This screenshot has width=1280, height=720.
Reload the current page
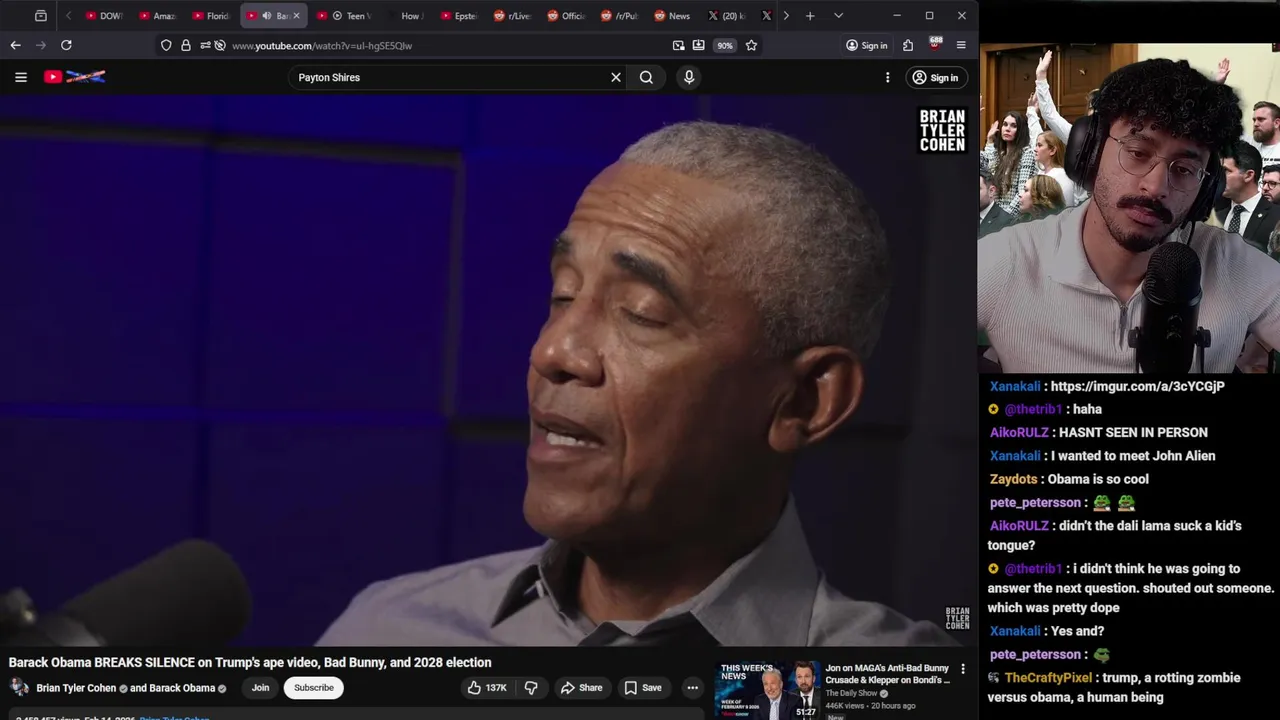(66, 45)
